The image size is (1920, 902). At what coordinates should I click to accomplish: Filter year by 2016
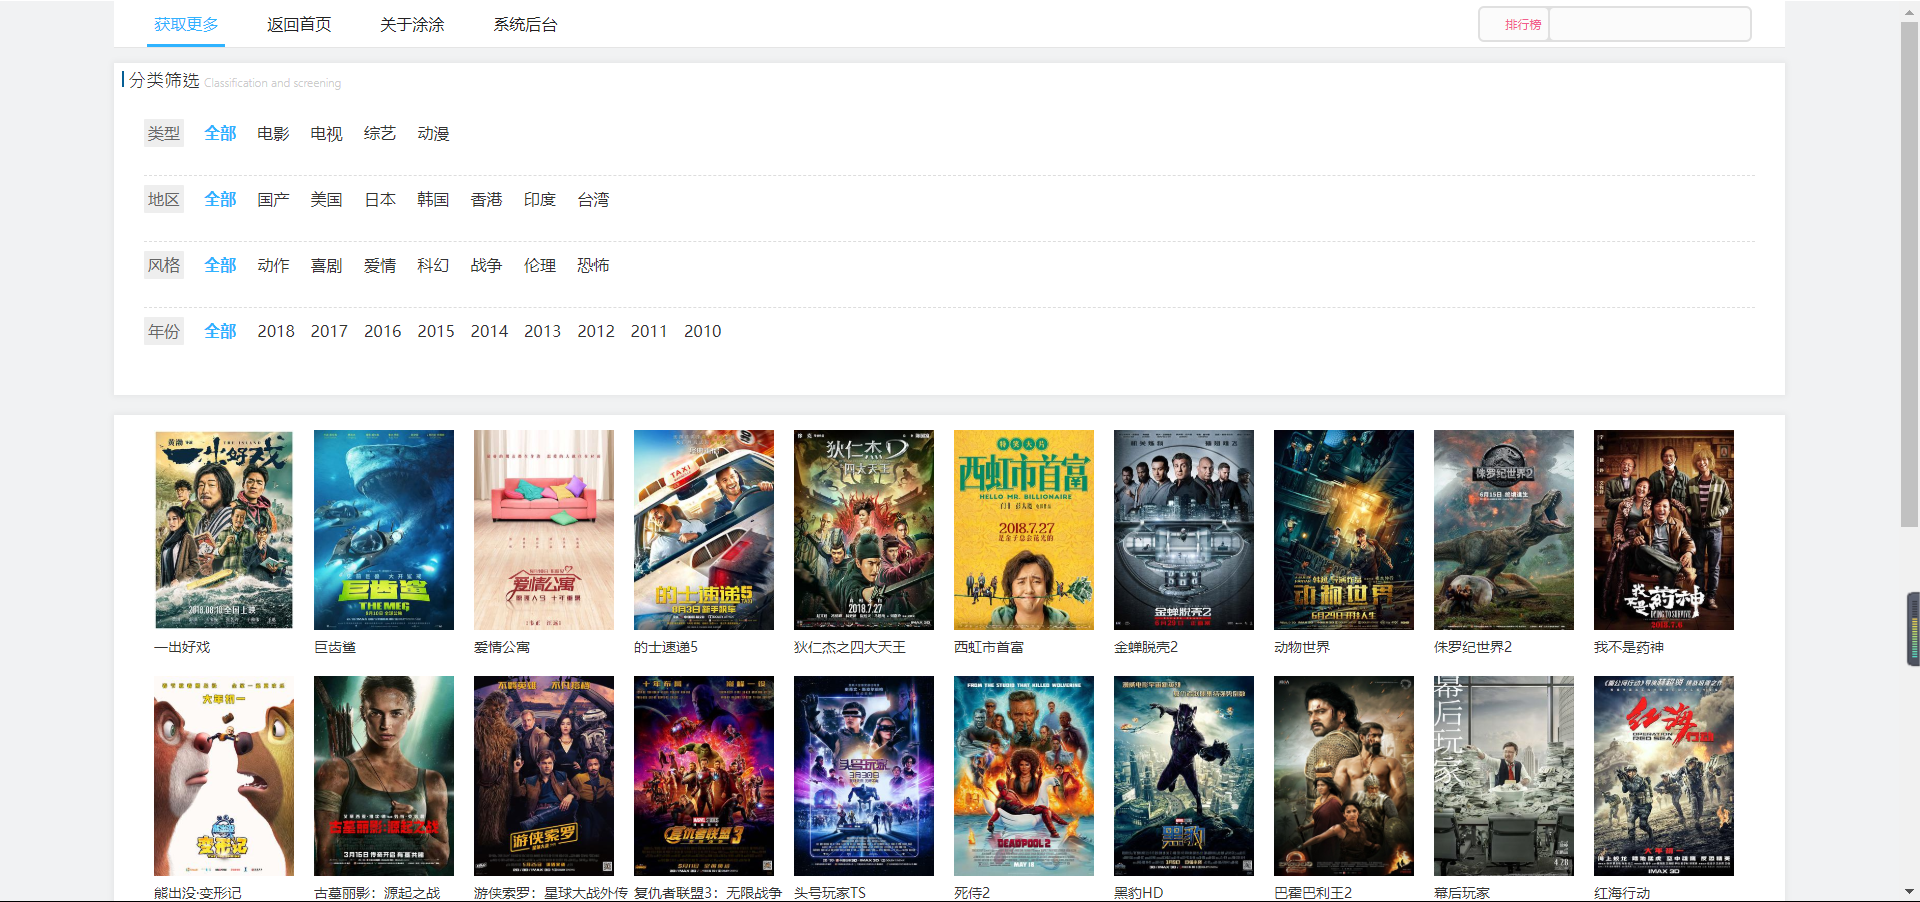pyautogui.click(x=383, y=331)
